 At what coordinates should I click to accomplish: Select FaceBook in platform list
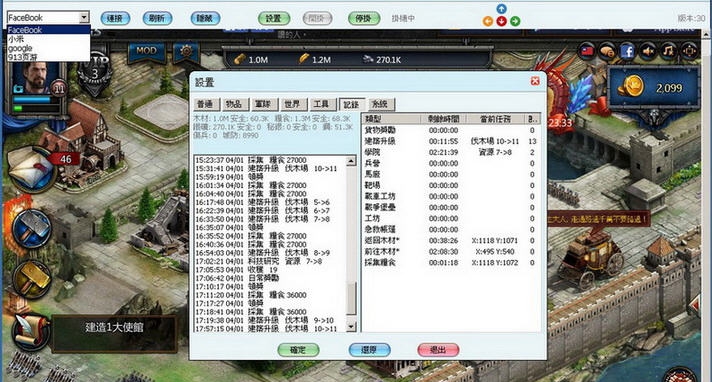49,30
